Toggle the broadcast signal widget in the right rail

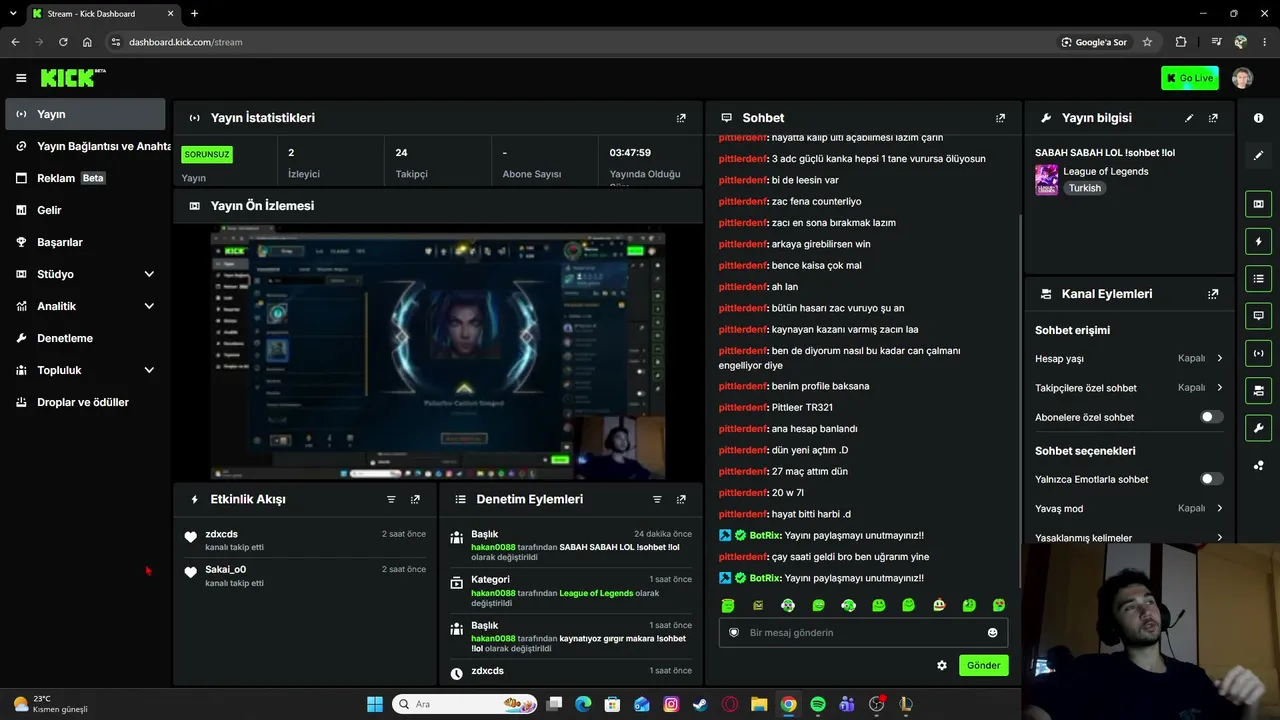(1258, 353)
